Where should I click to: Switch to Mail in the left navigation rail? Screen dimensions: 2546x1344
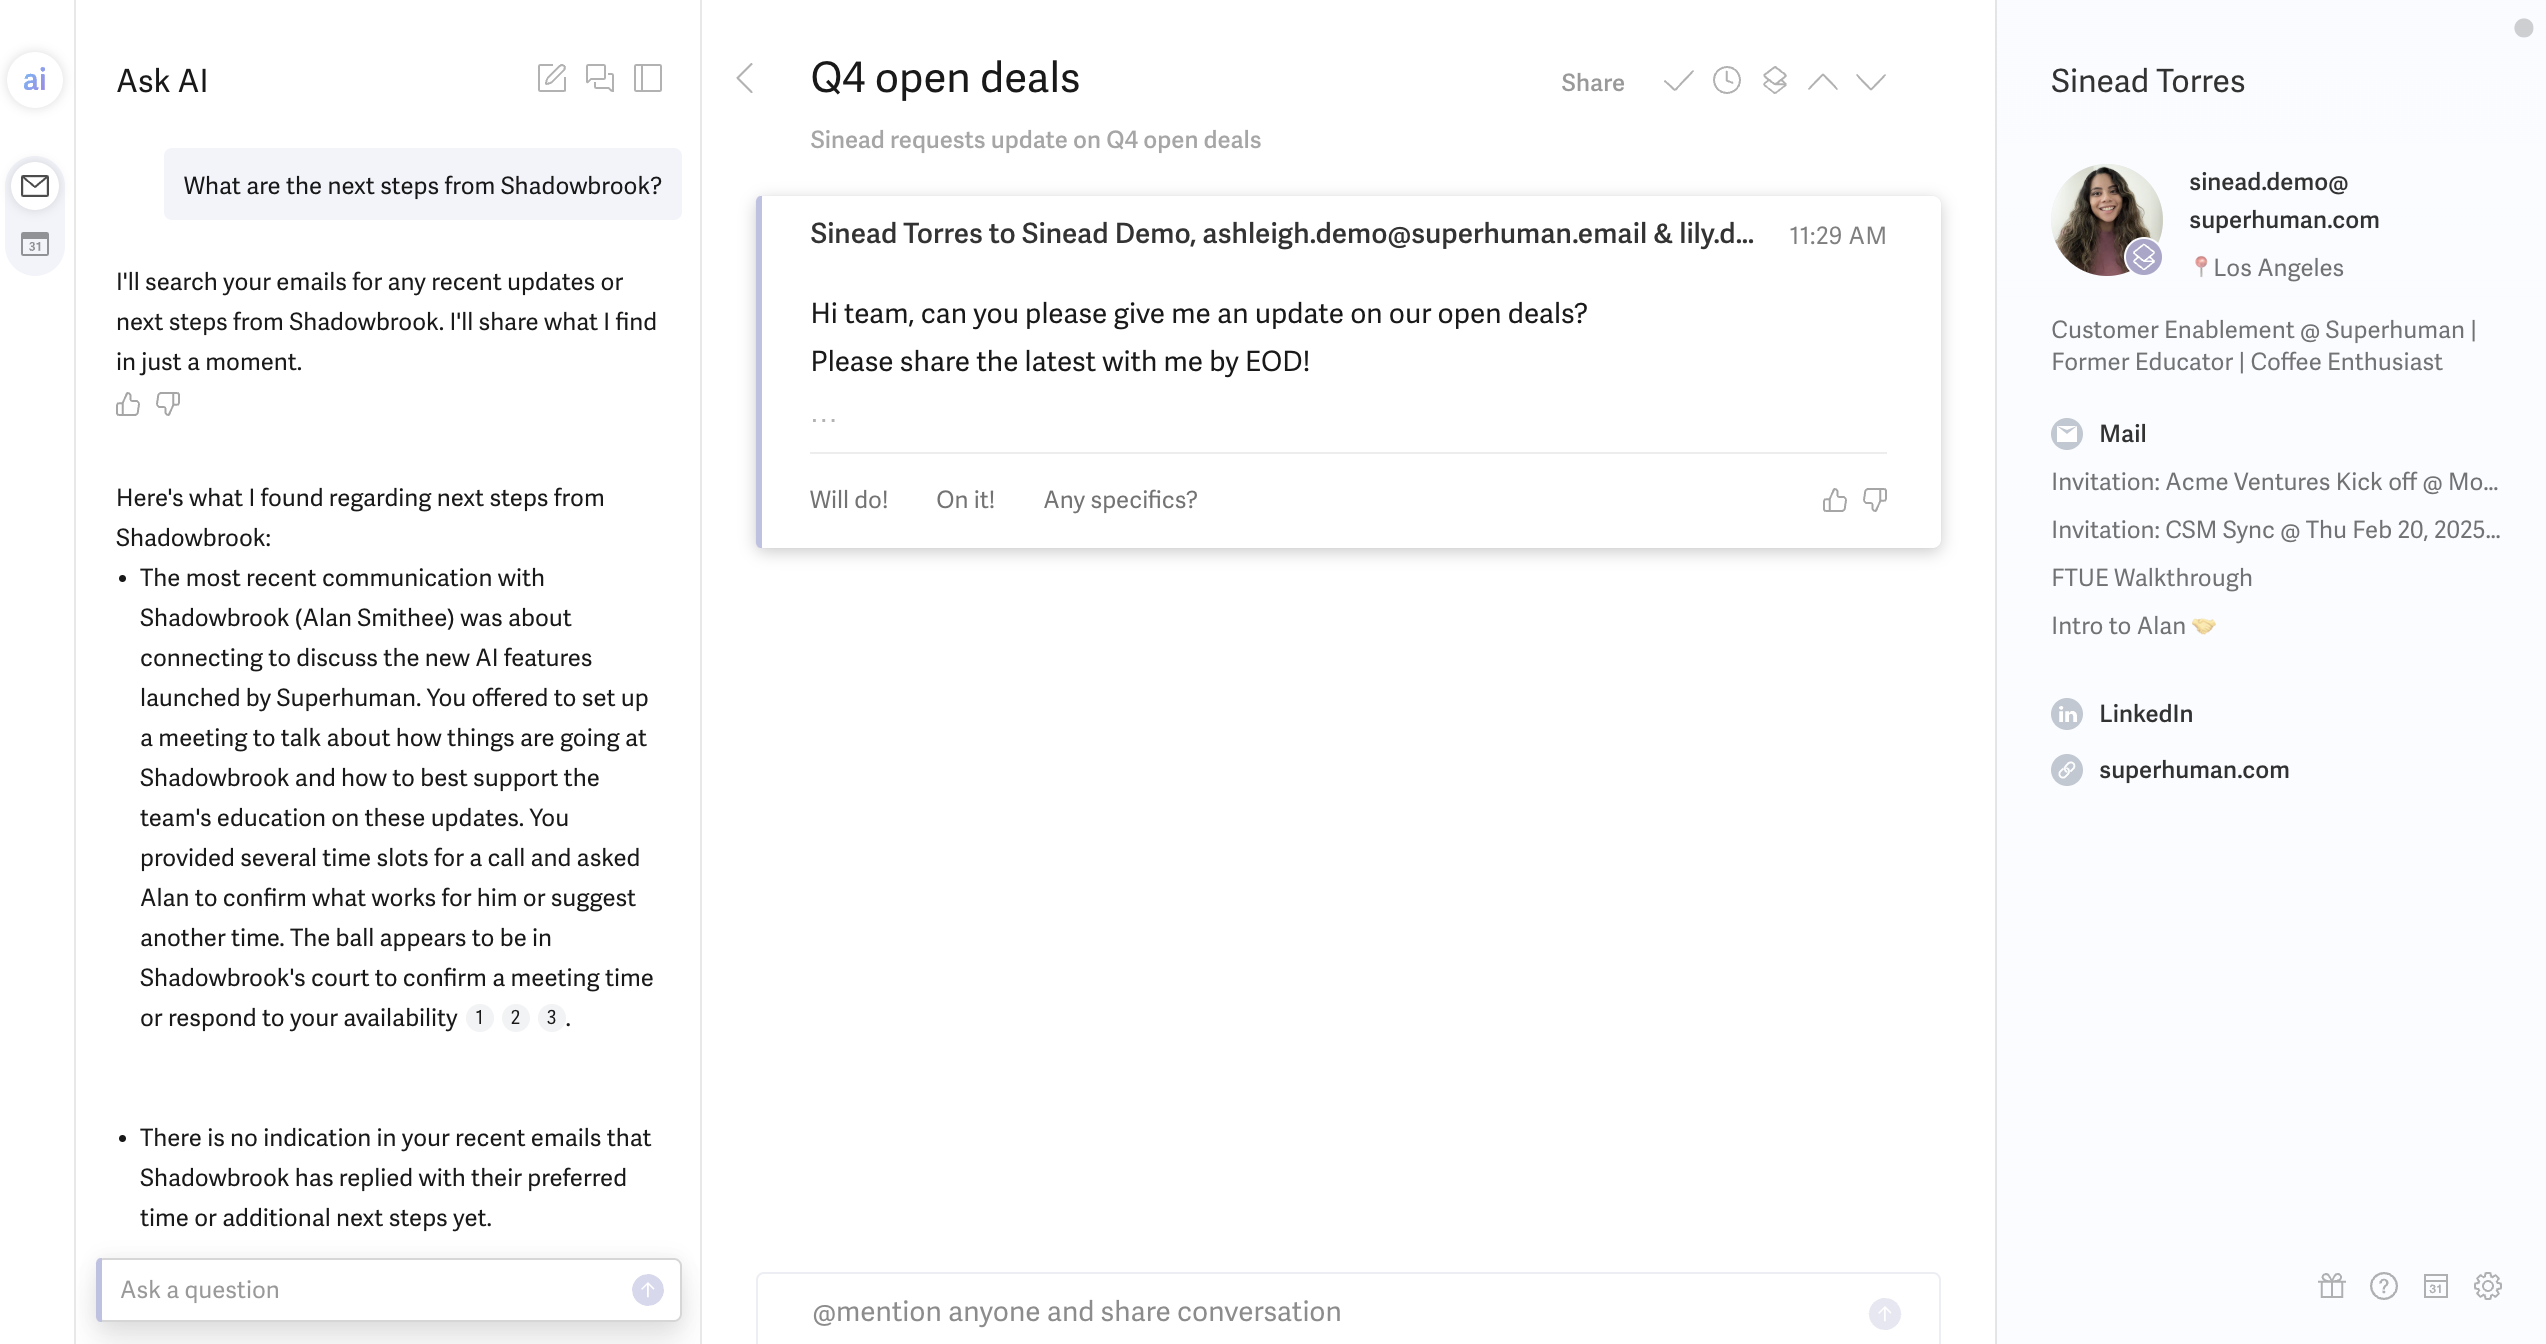(35, 185)
